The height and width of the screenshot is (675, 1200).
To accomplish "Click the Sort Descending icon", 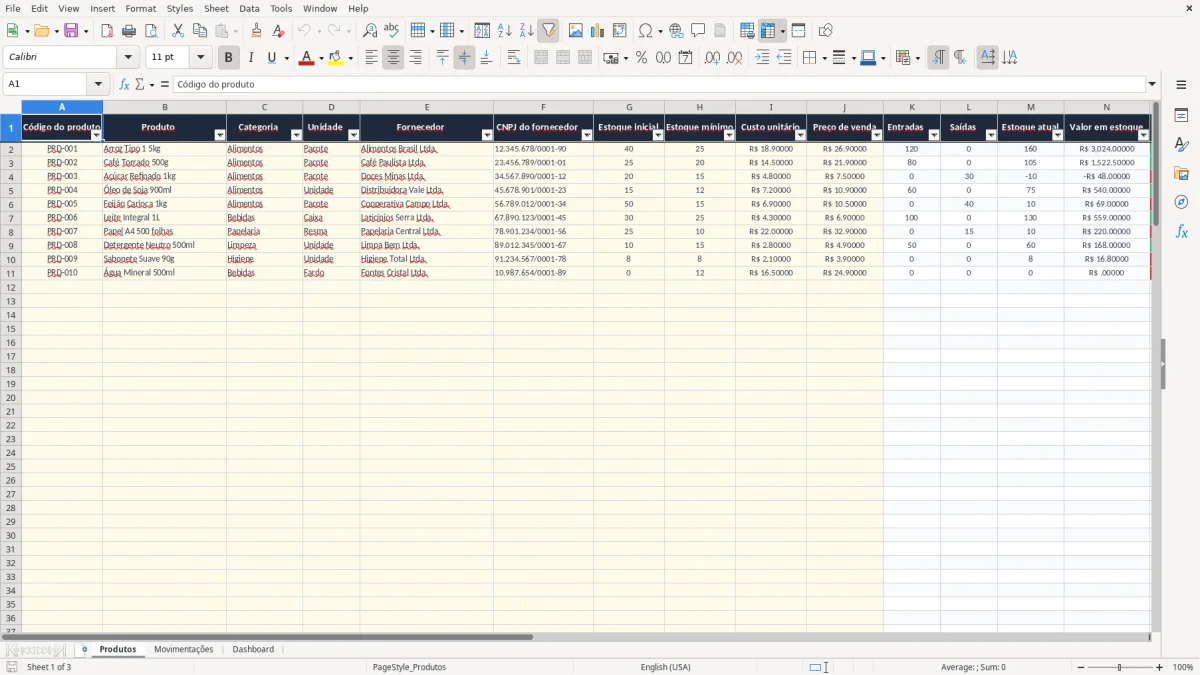I will 526,31.
